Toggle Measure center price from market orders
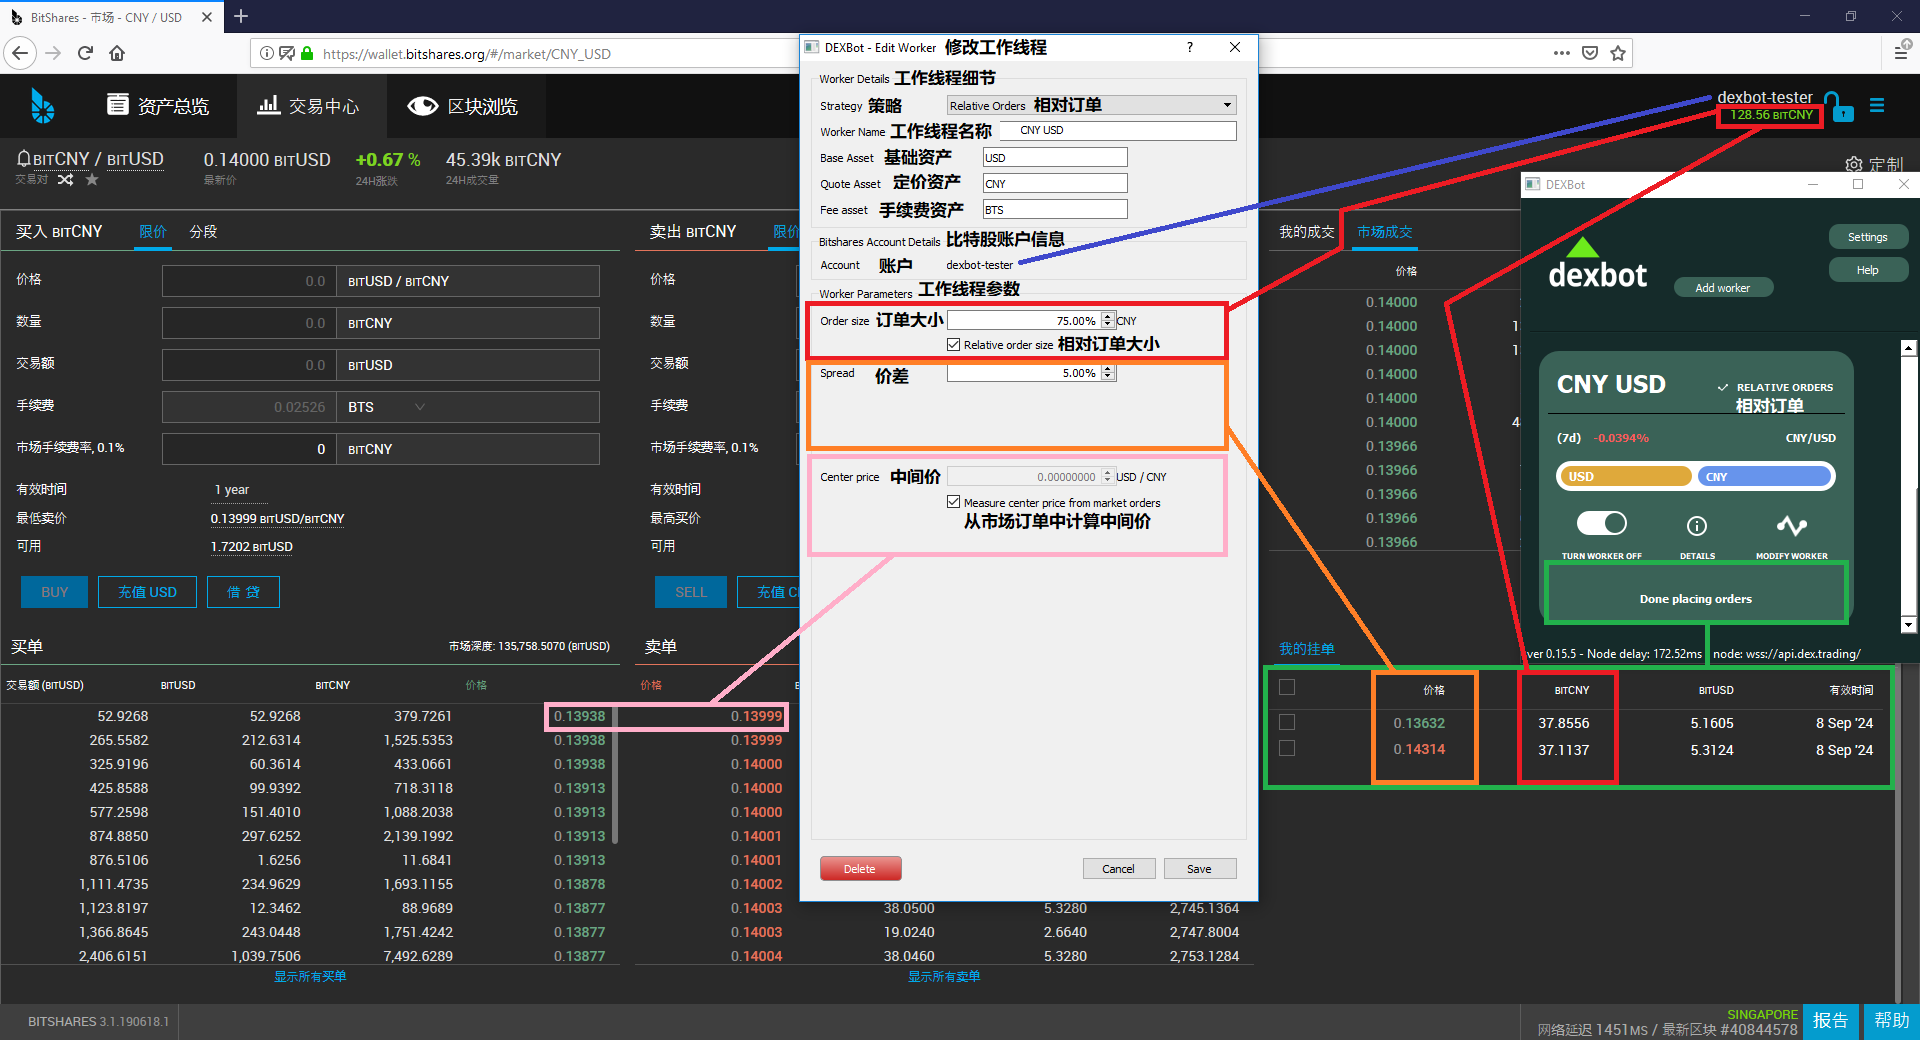 click(x=954, y=502)
